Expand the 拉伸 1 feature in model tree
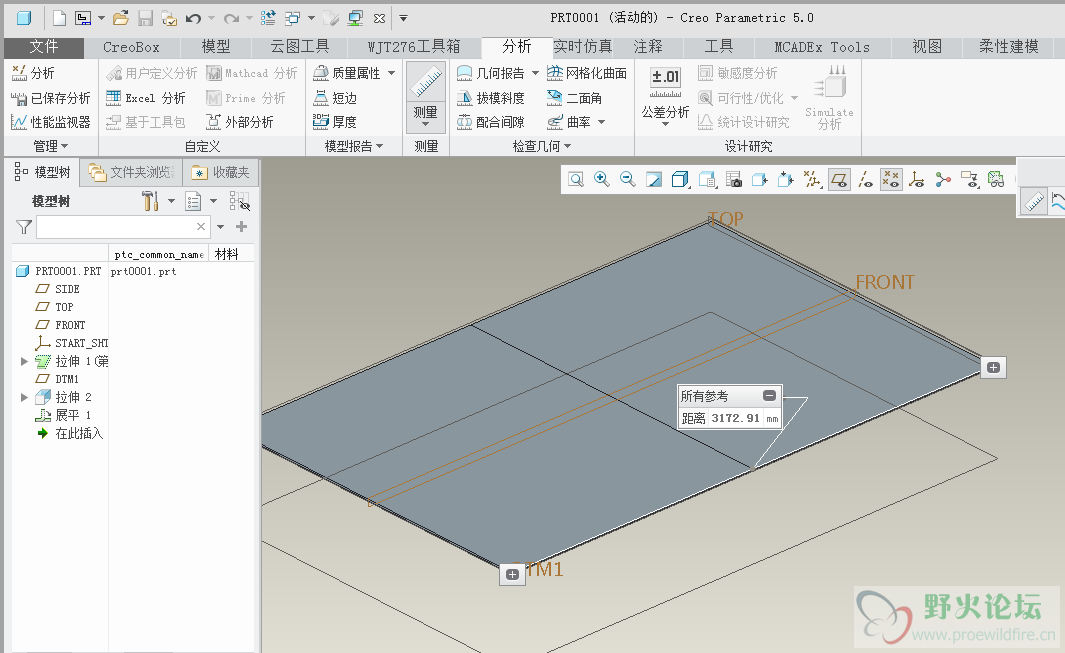The width and height of the screenshot is (1065, 653). [25, 361]
